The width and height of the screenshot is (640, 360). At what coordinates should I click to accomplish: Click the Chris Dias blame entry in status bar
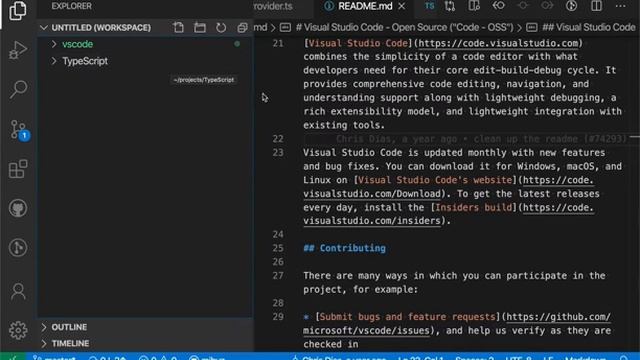click(339, 358)
